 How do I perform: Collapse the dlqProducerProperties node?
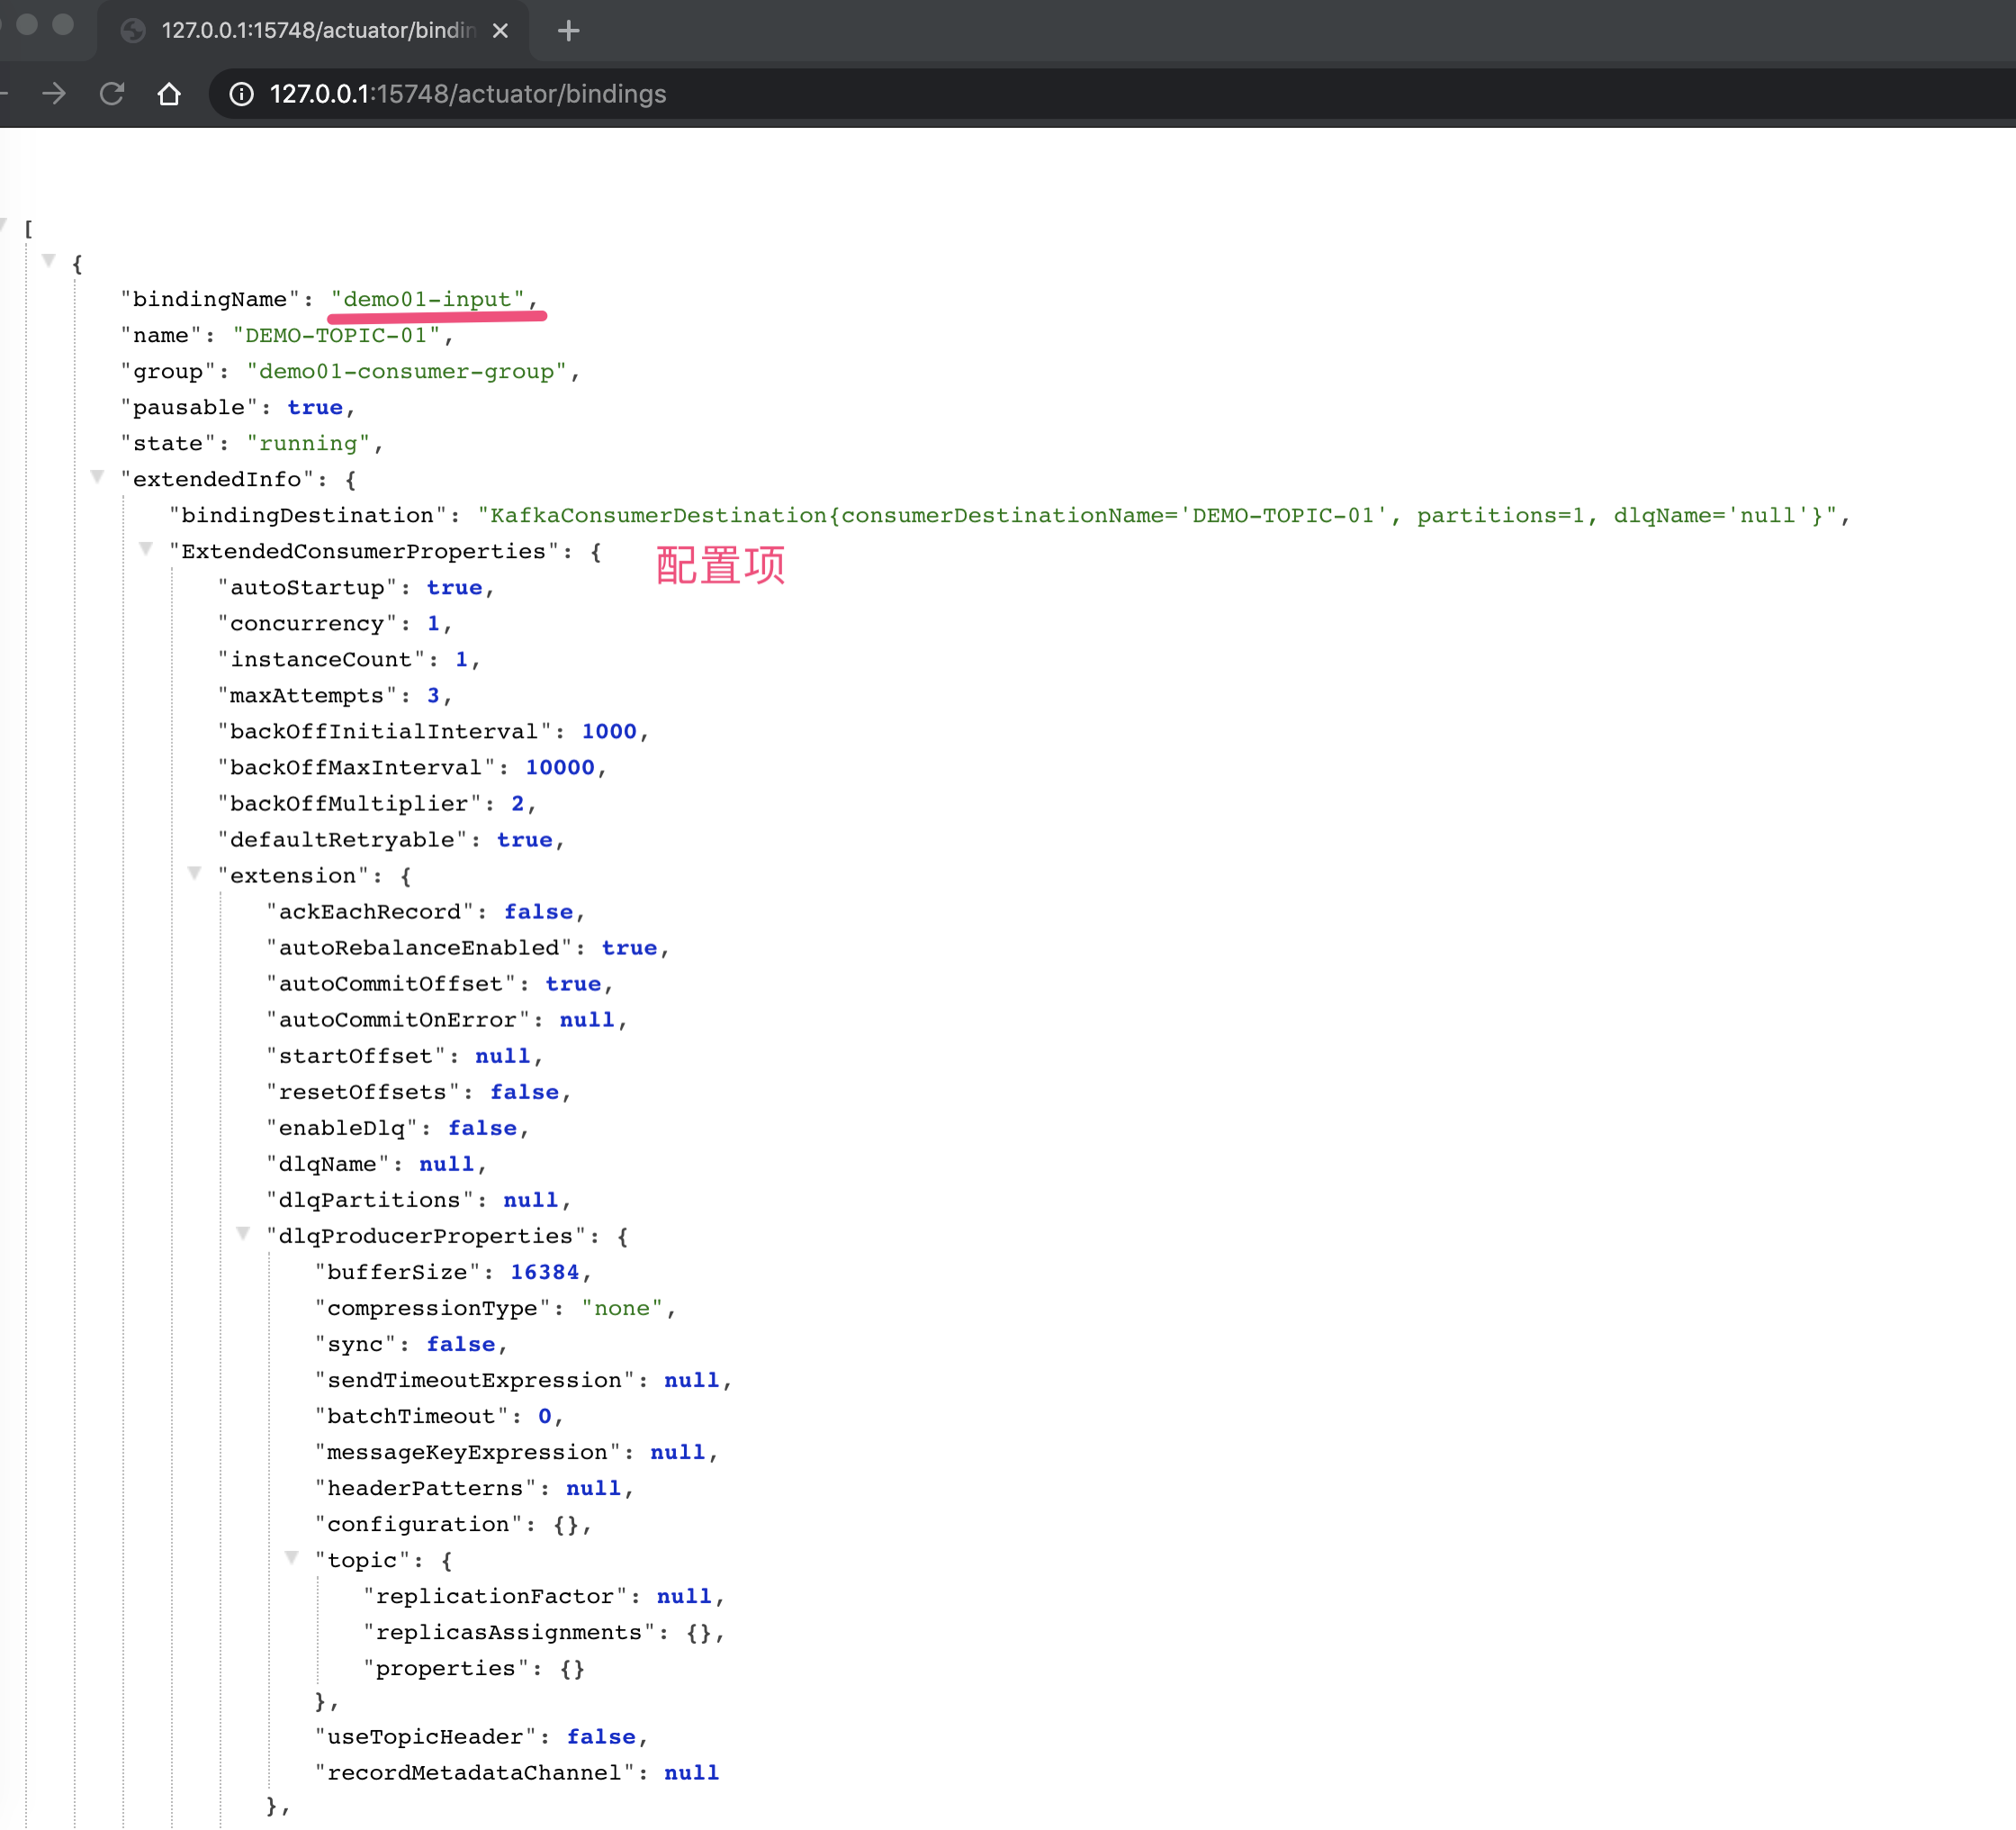click(243, 1233)
